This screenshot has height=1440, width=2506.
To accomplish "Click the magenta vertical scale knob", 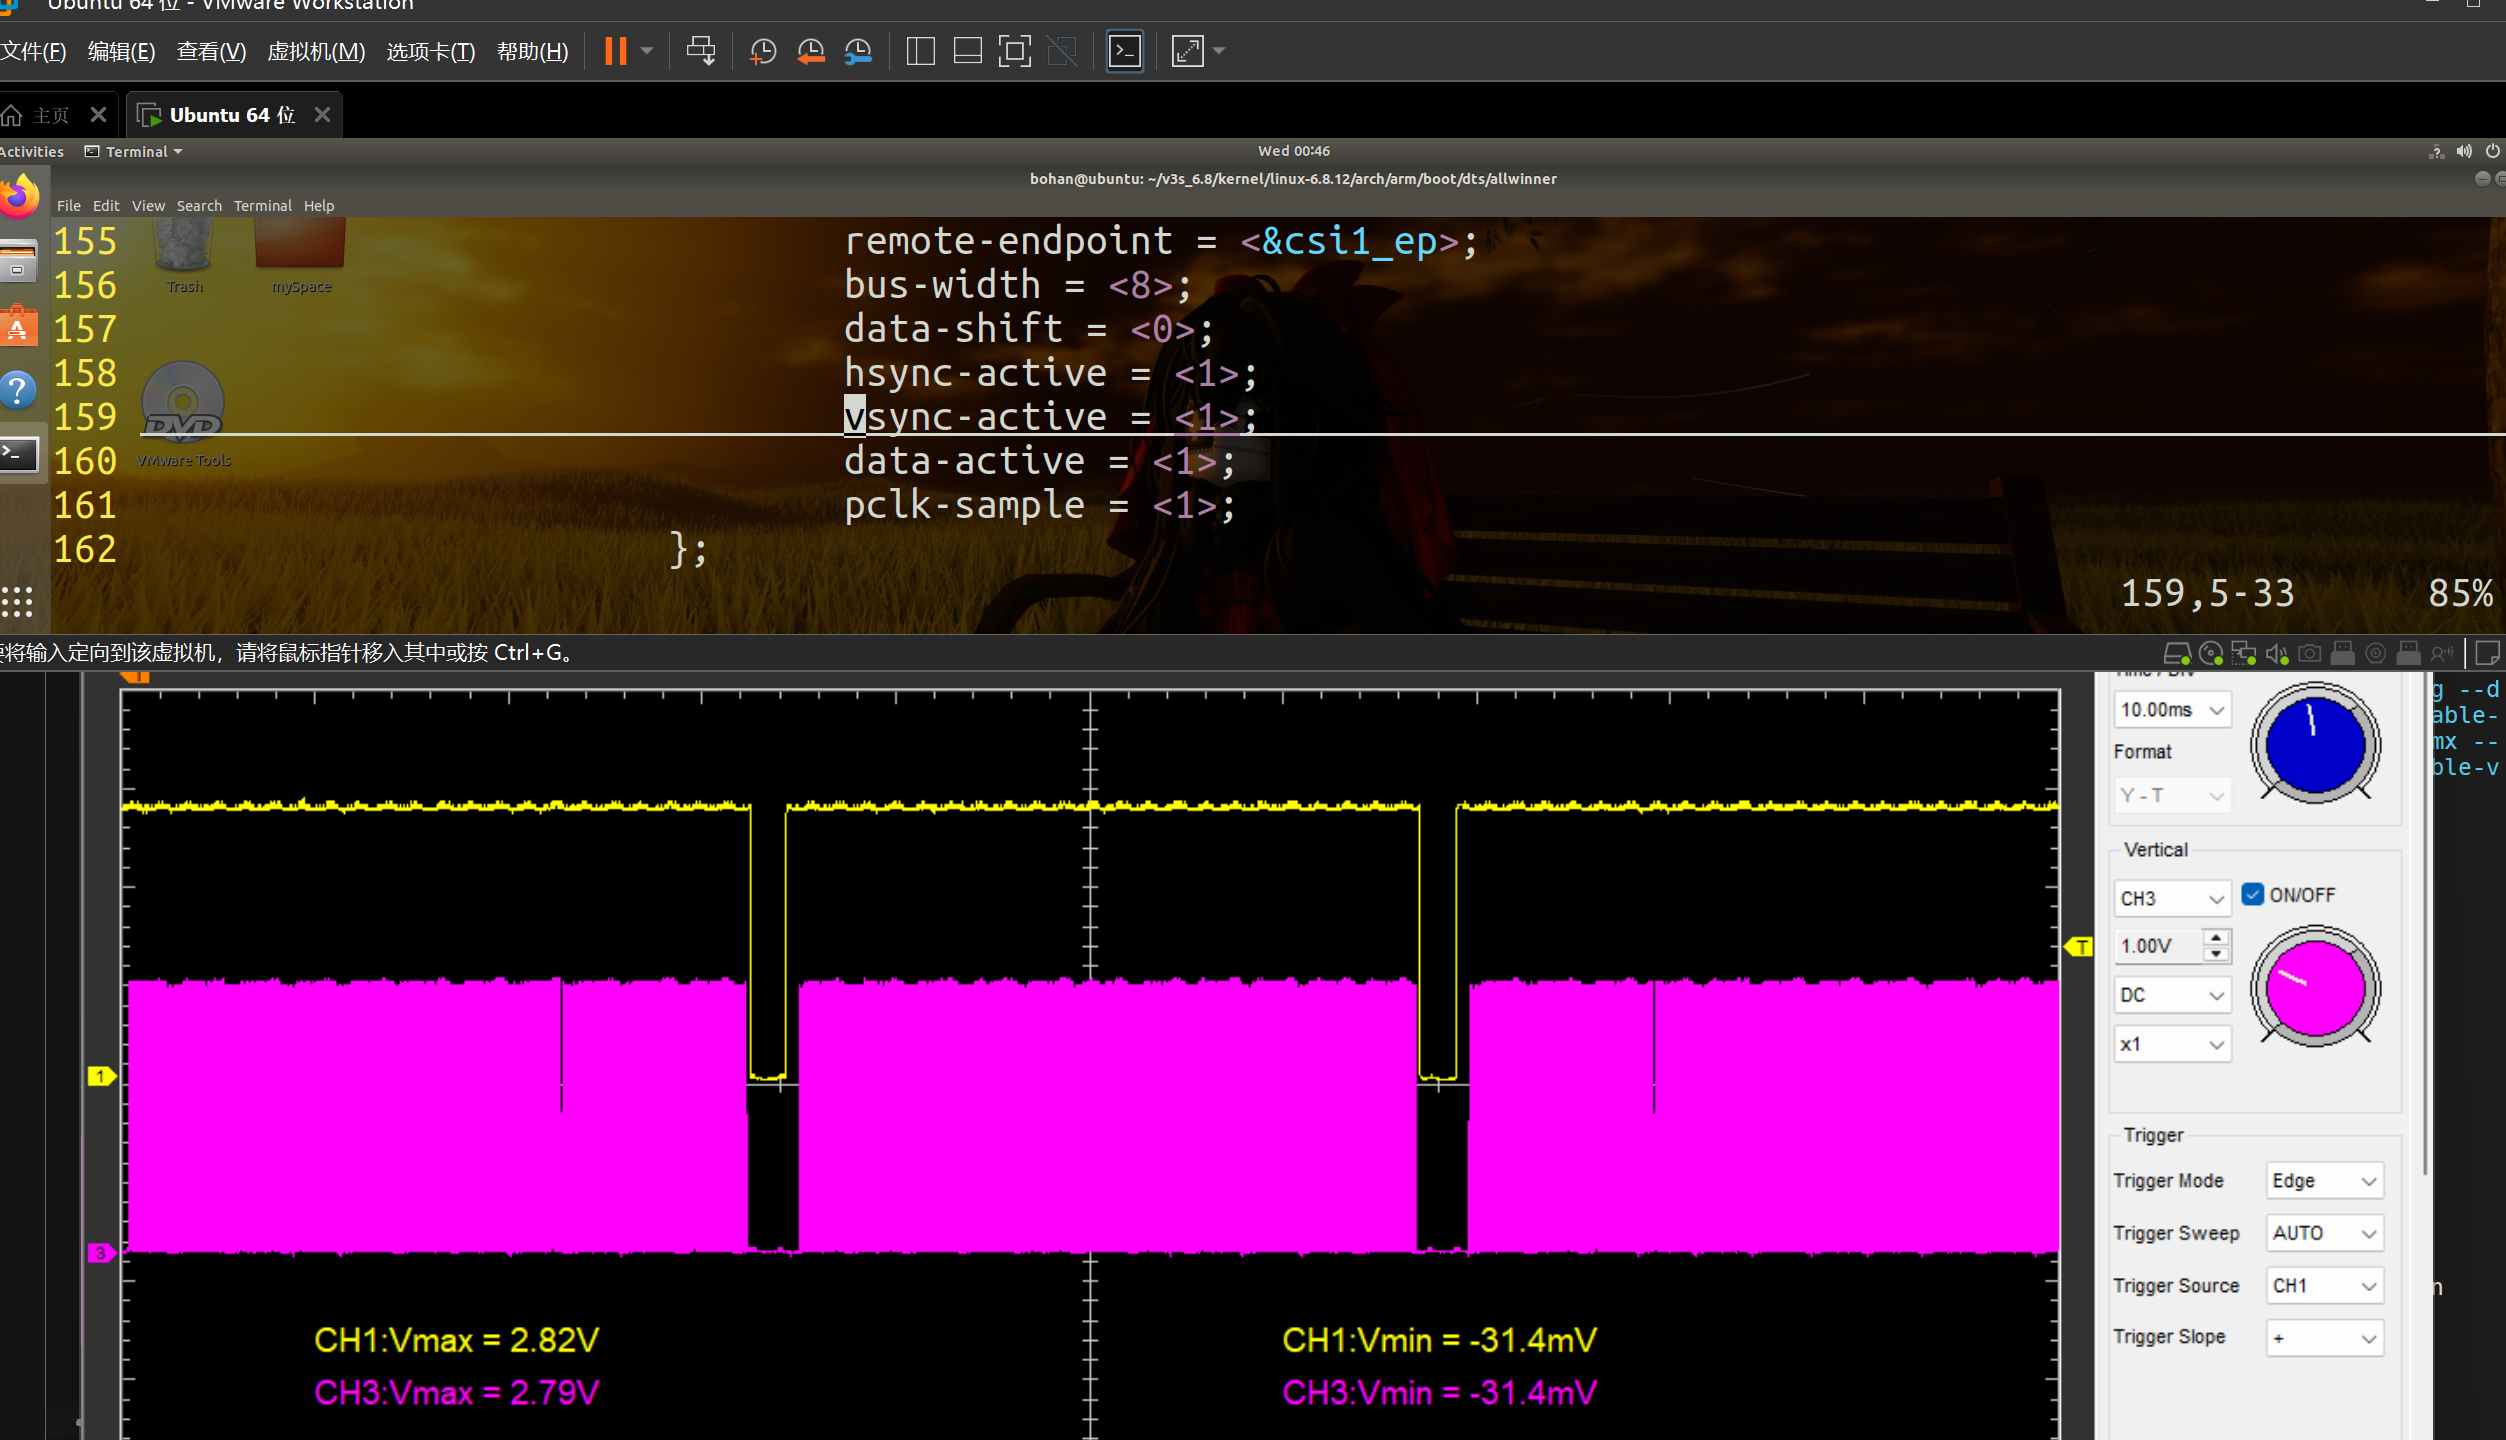I will (x=2315, y=987).
